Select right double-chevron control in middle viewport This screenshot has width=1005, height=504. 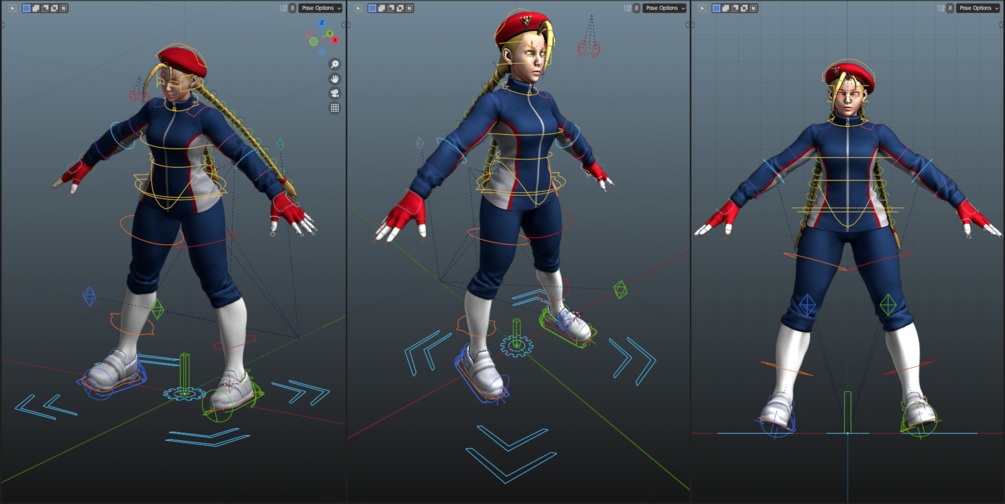(633, 361)
